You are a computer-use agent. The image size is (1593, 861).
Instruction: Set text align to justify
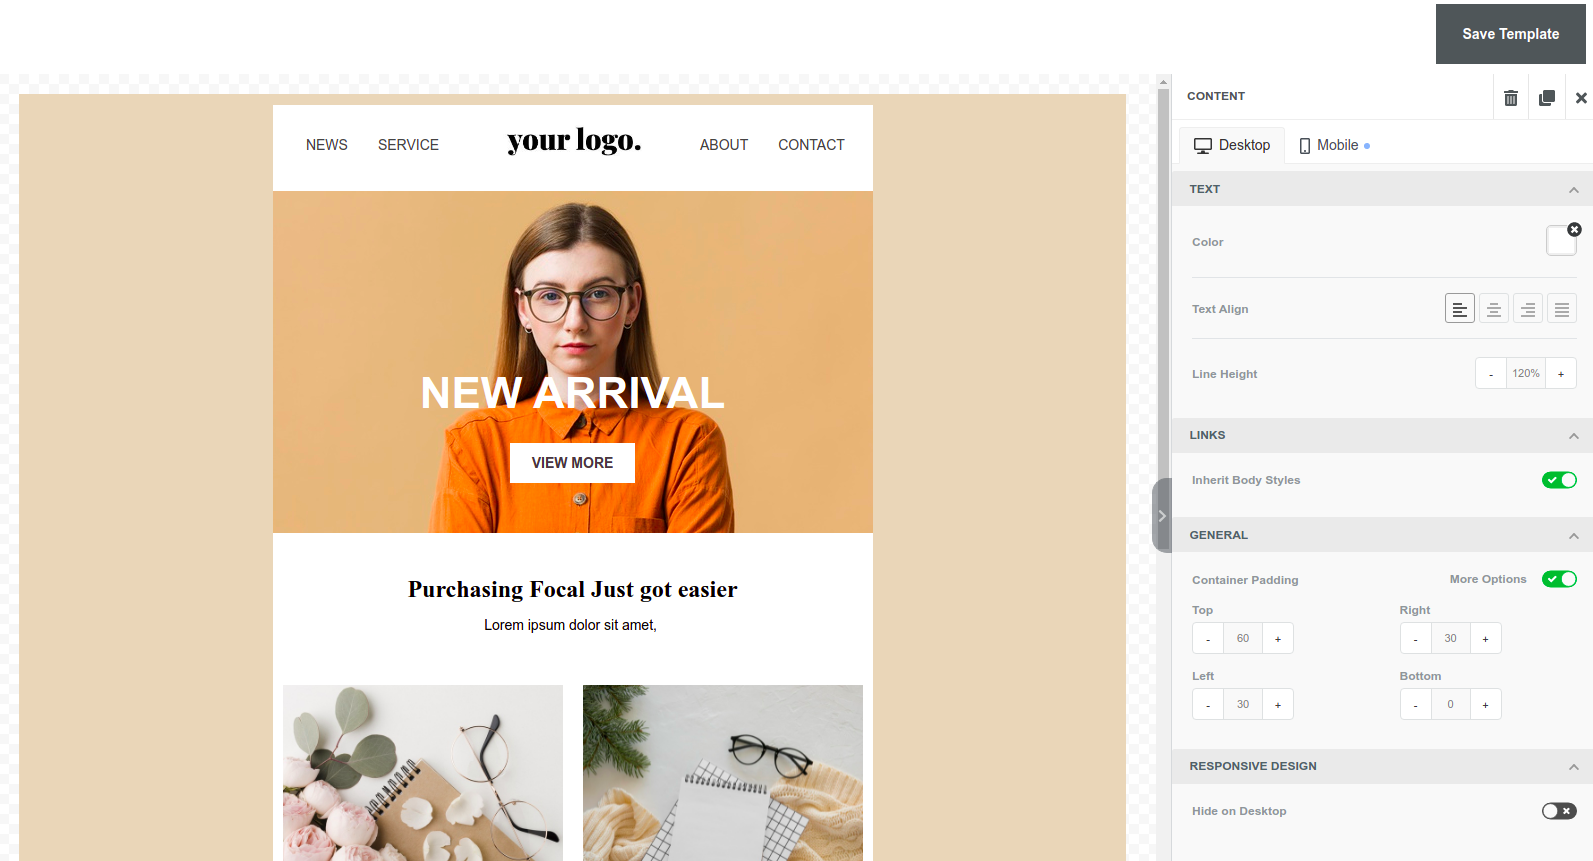pos(1562,309)
